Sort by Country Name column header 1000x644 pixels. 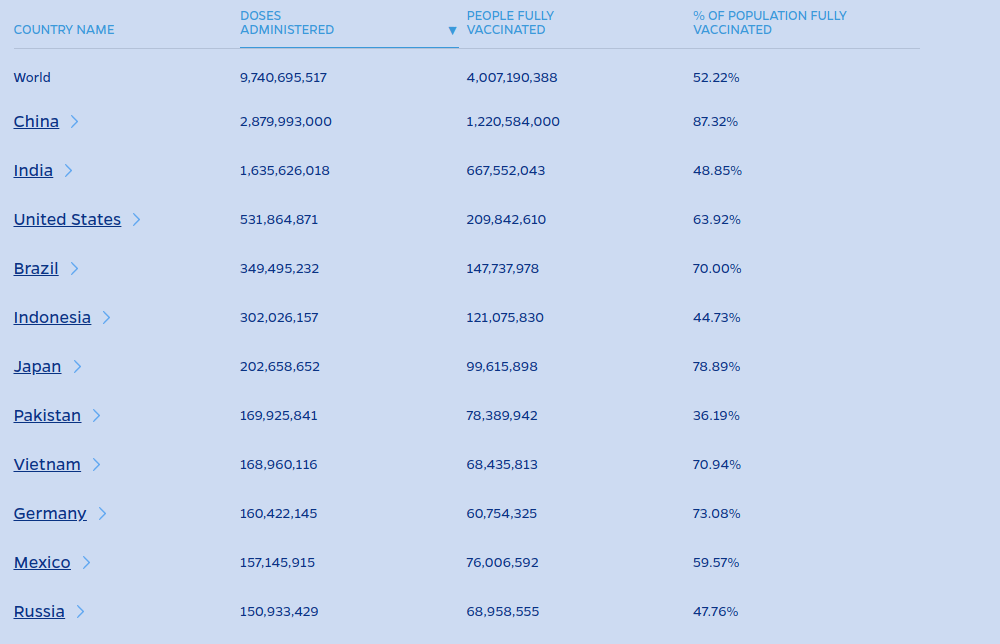click(64, 30)
